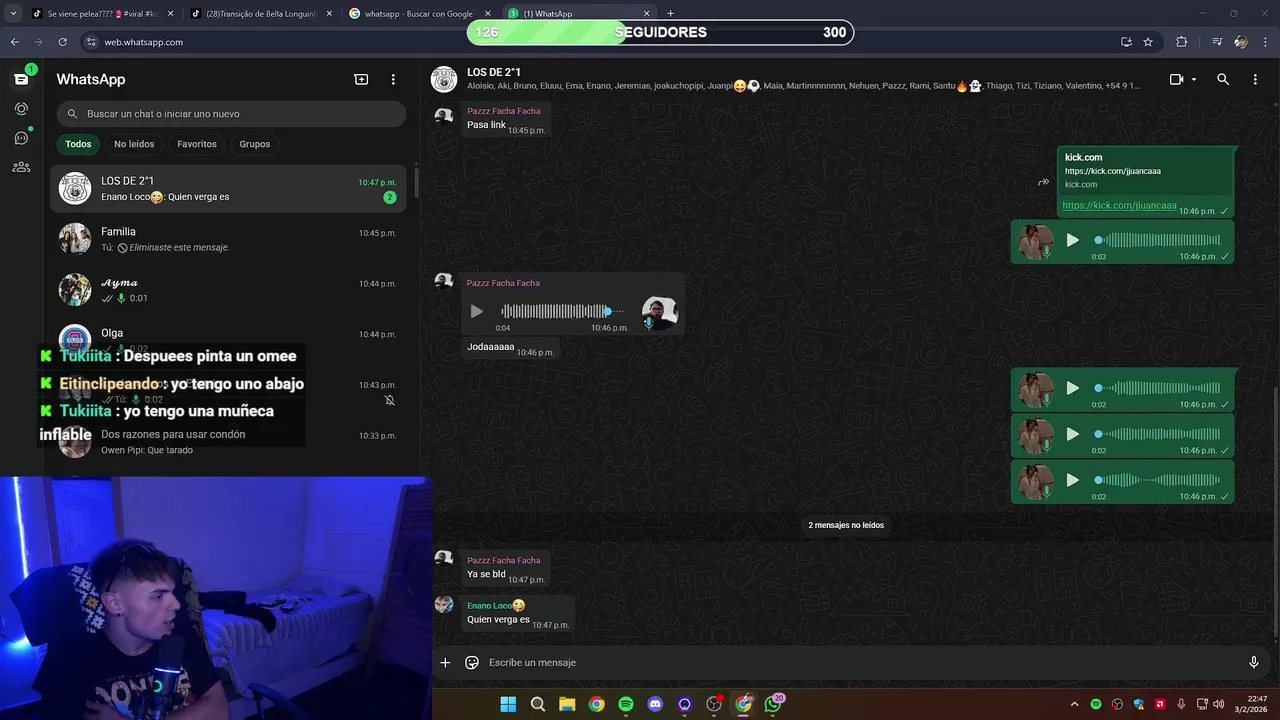Image resolution: width=1280 pixels, height=720 pixels.
Task: Select the Grupos filter tab
Action: tap(255, 144)
